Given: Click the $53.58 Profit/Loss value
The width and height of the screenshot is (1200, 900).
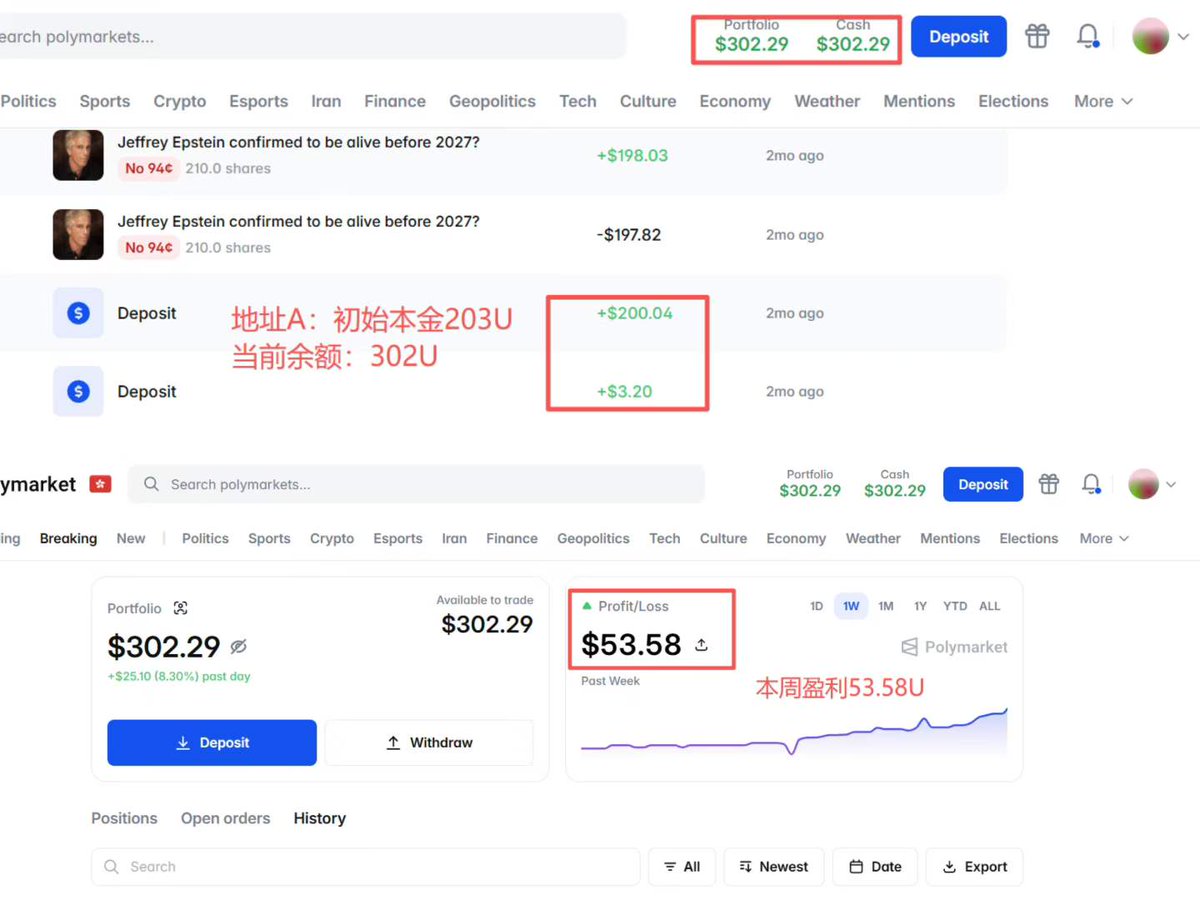Looking at the screenshot, I should click(631, 645).
